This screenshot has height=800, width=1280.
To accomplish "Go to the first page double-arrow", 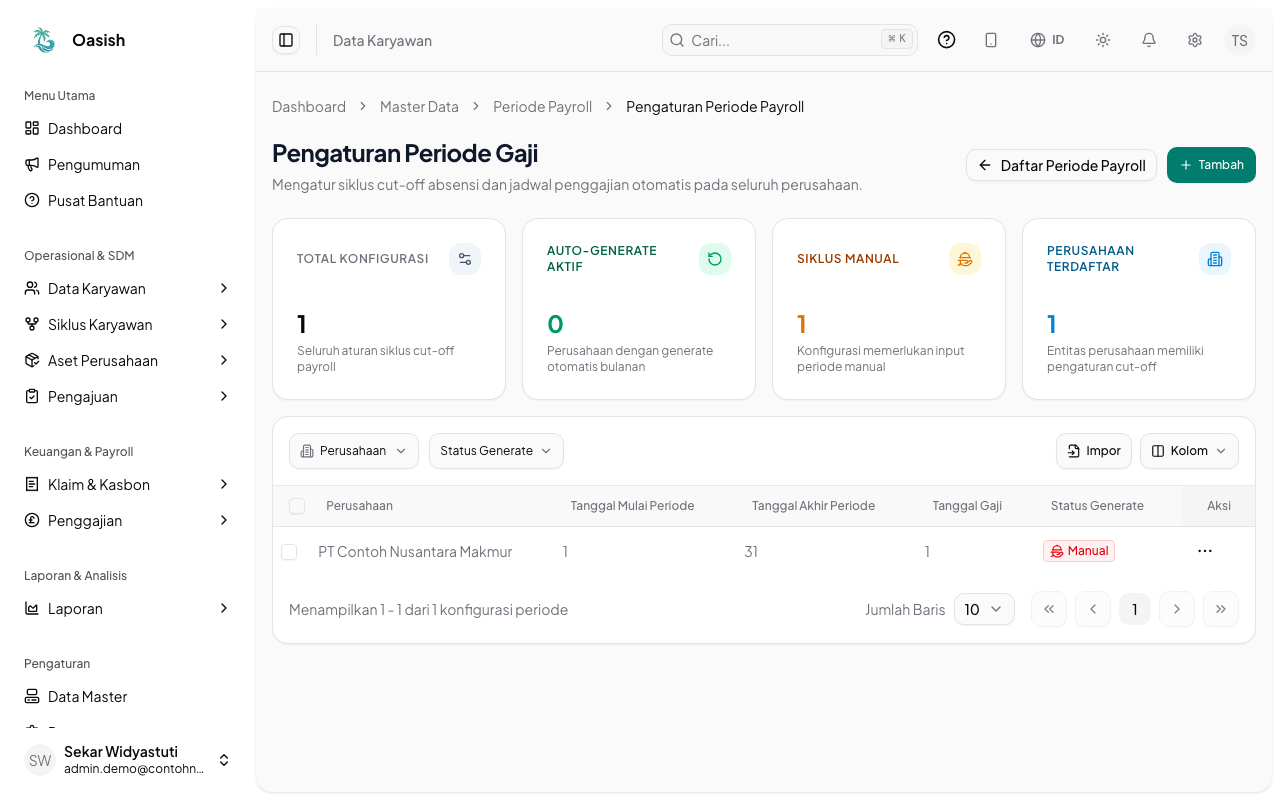I will point(1049,609).
